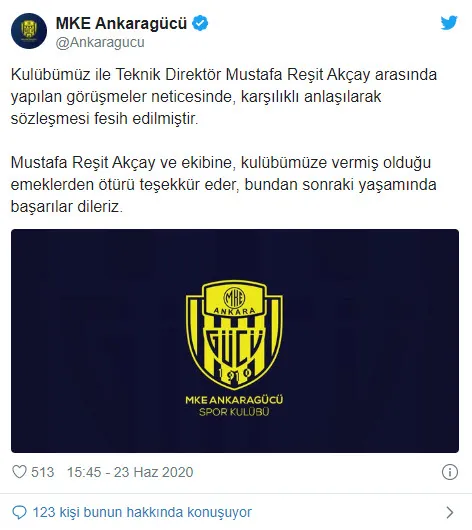Click the "MKE ANKARAGÜCÜ" caption in image

234,400
